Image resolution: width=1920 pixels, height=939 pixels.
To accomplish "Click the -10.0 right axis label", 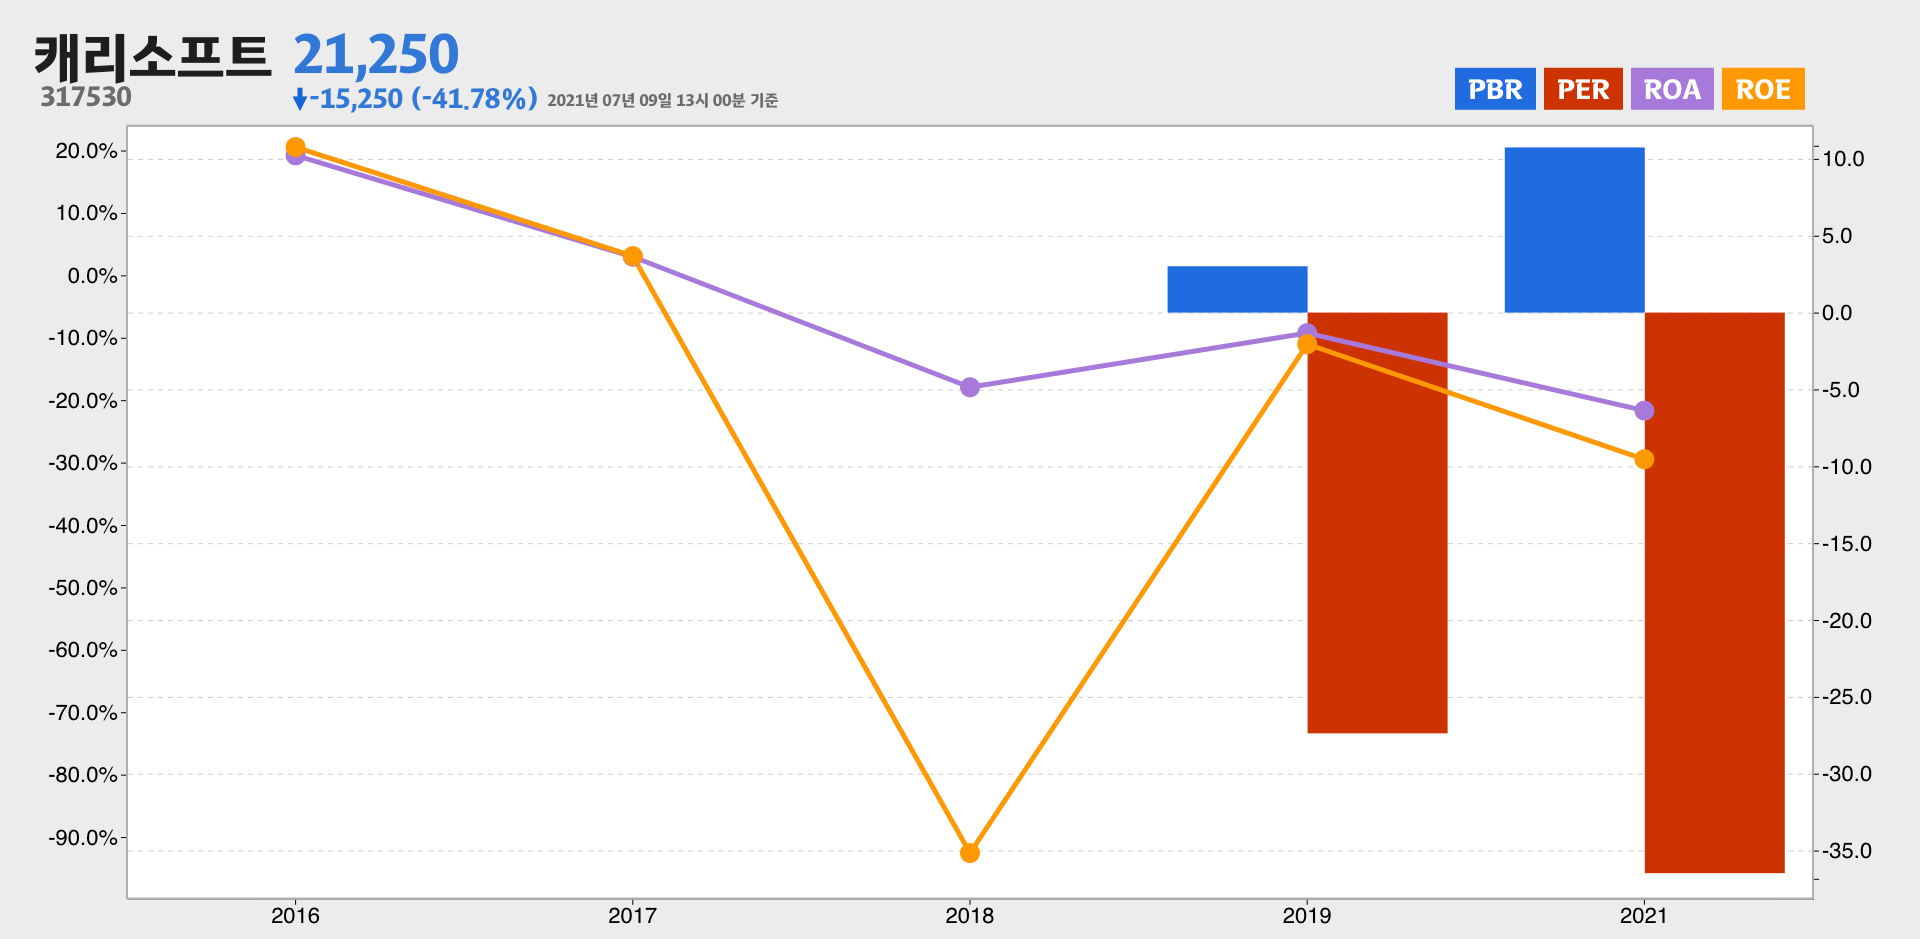I will point(1847,467).
